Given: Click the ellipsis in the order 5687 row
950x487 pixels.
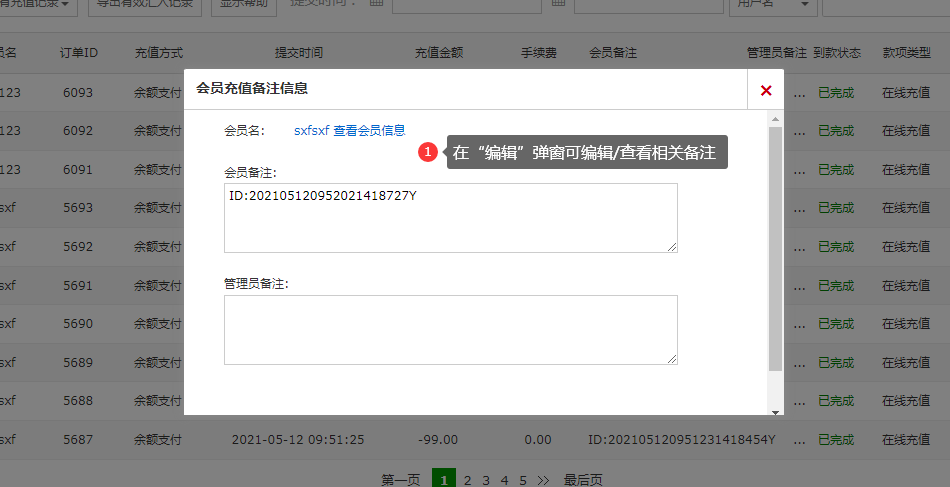Looking at the screenshot, I should point(800,441).
